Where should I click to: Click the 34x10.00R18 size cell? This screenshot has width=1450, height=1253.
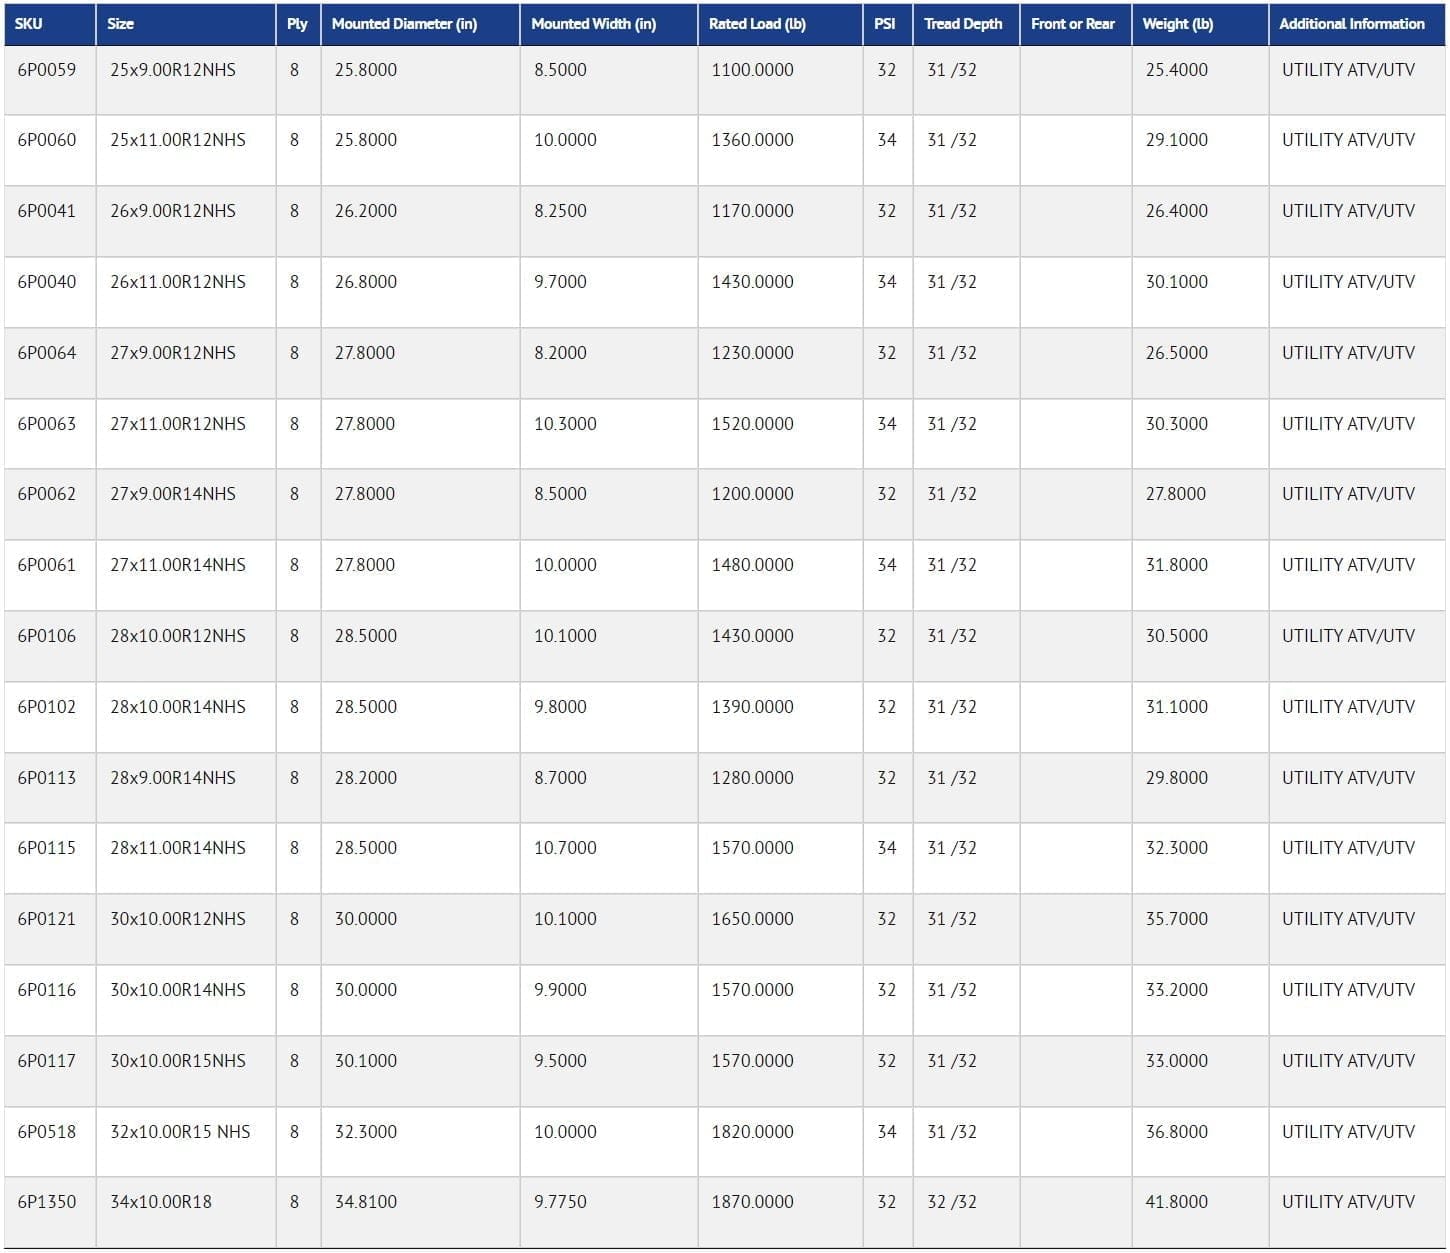pos(161,1202)
